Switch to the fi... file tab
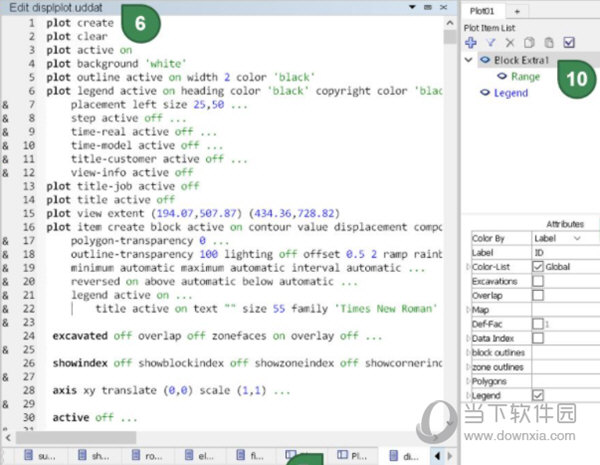This screenshot has height=465, width=600. 251,455
